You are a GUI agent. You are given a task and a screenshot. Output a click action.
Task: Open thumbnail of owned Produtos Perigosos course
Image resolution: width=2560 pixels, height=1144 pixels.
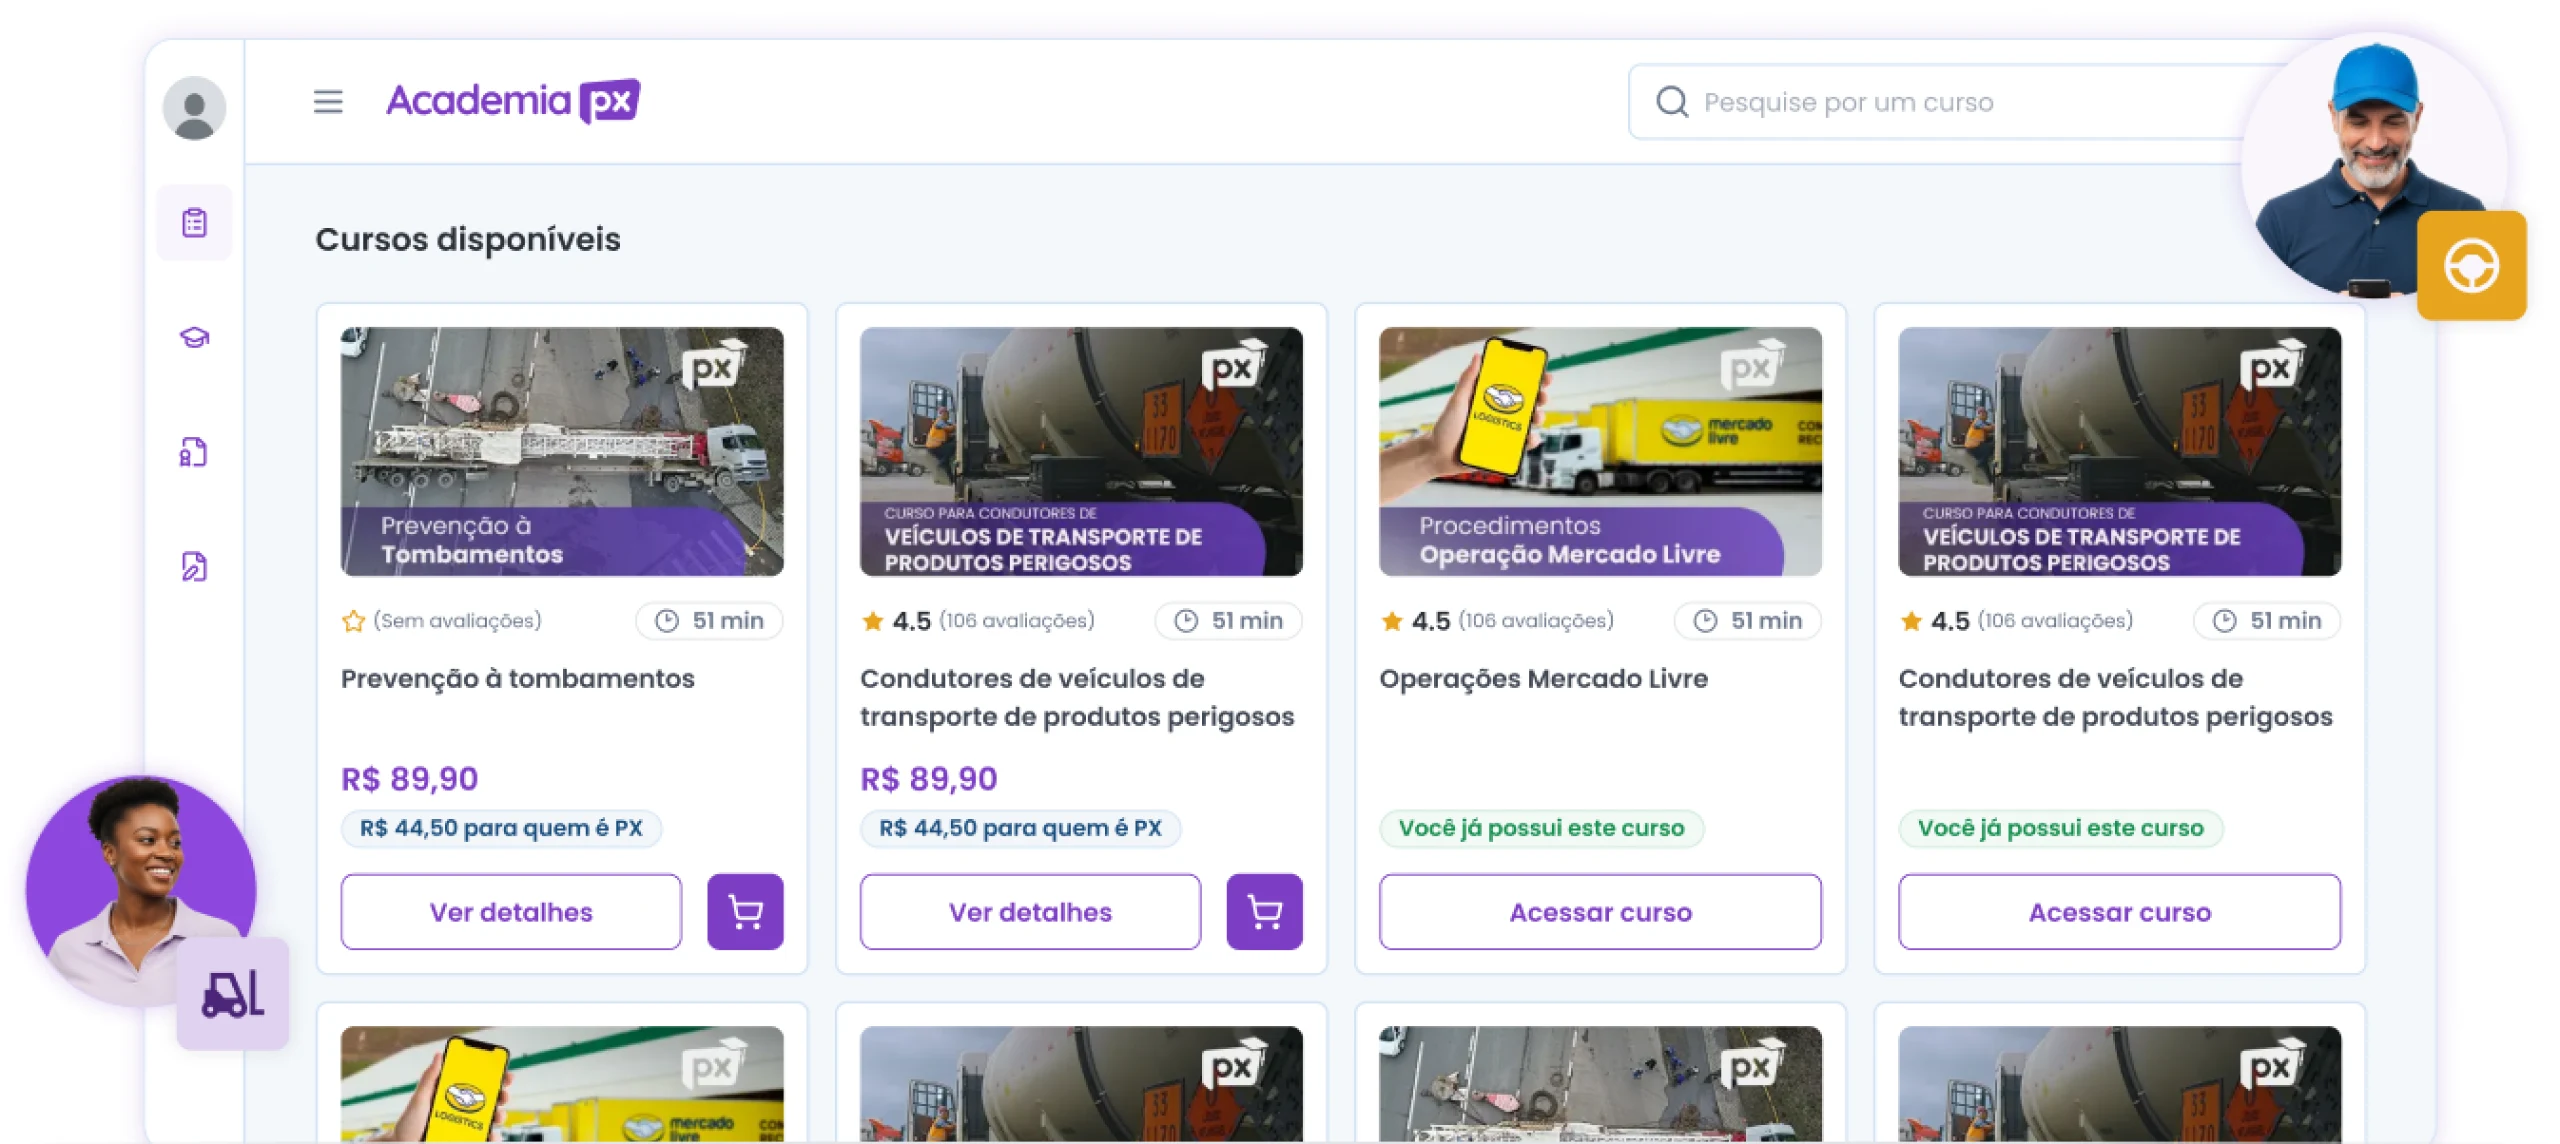point(2119,451)
